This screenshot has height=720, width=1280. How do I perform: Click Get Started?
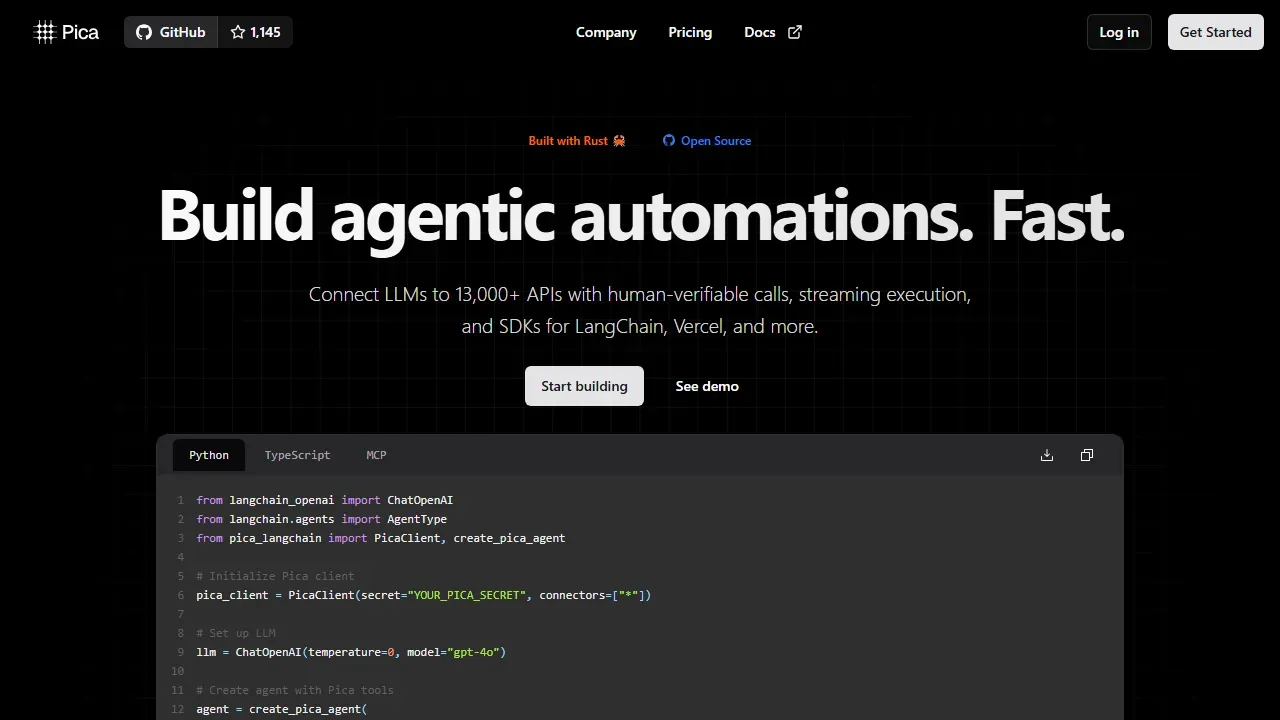1215,32
